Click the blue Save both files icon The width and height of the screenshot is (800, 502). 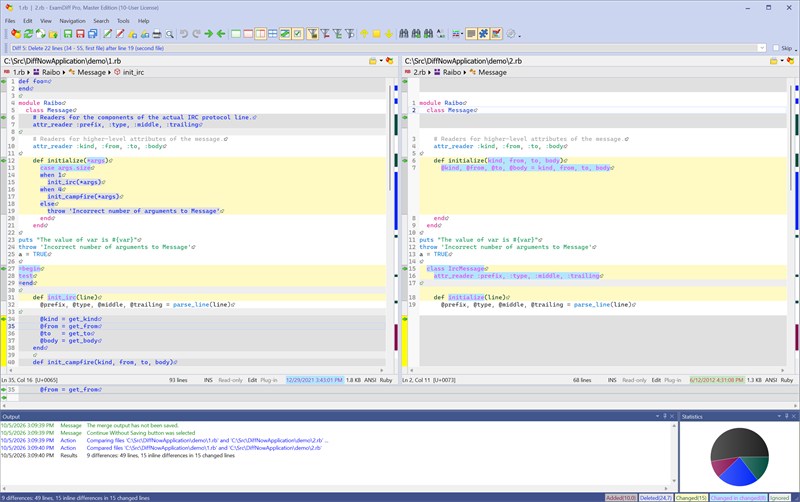pos(92,34)
